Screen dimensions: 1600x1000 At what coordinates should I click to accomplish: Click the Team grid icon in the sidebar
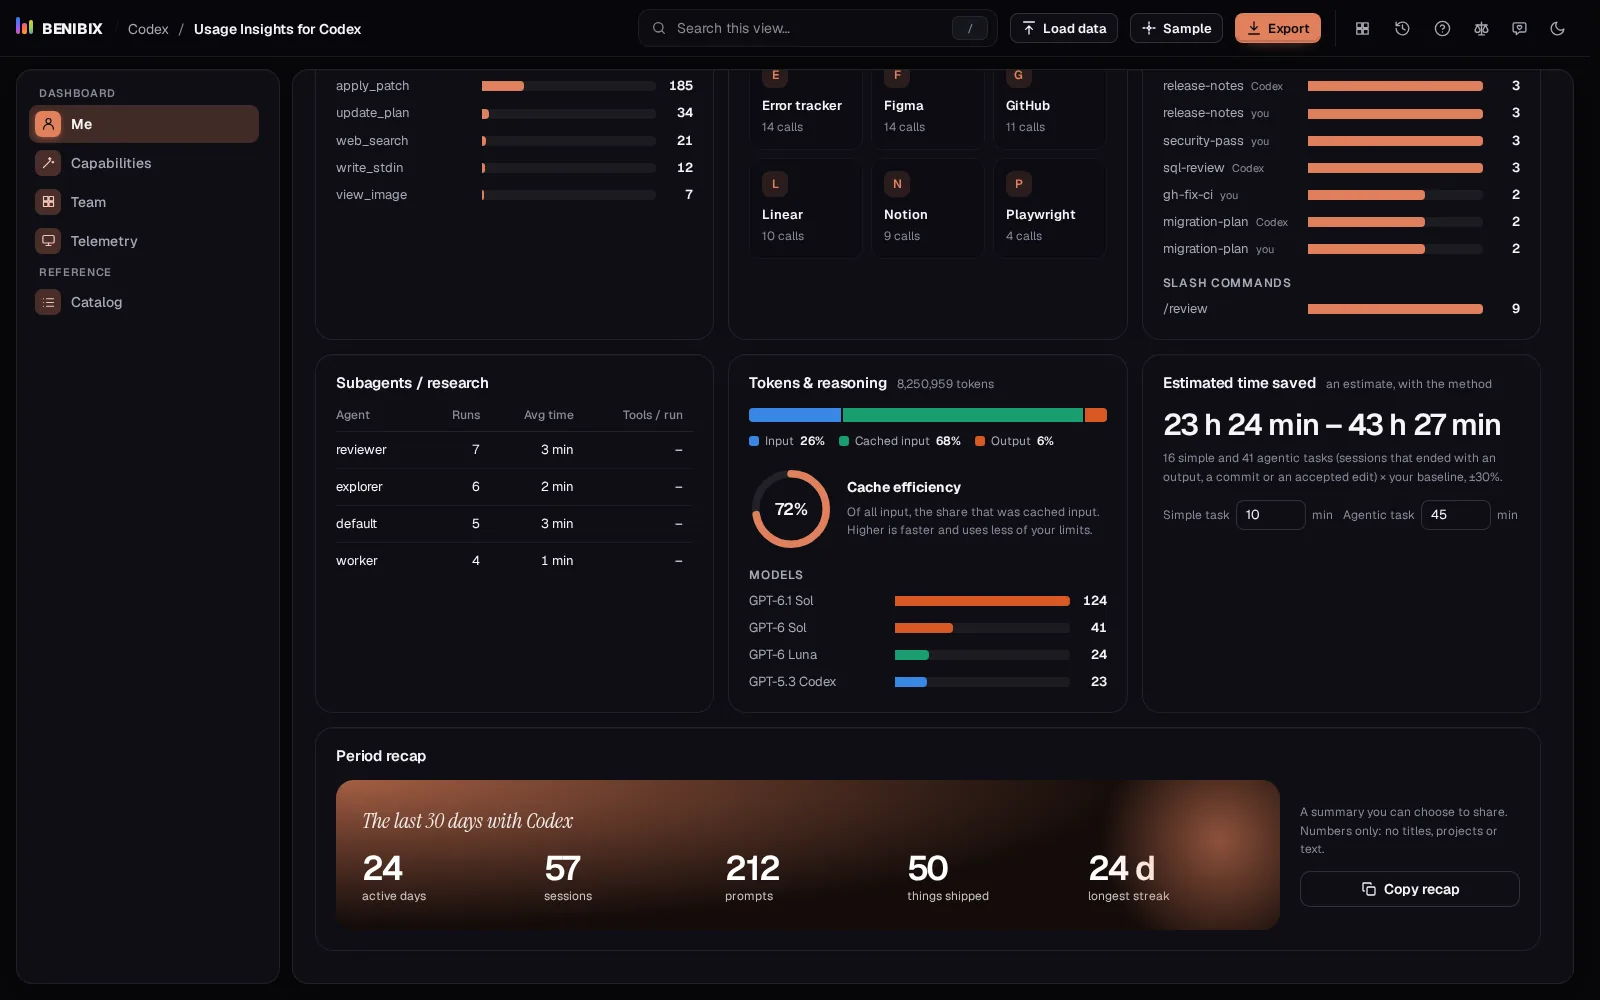pos(48,202)
